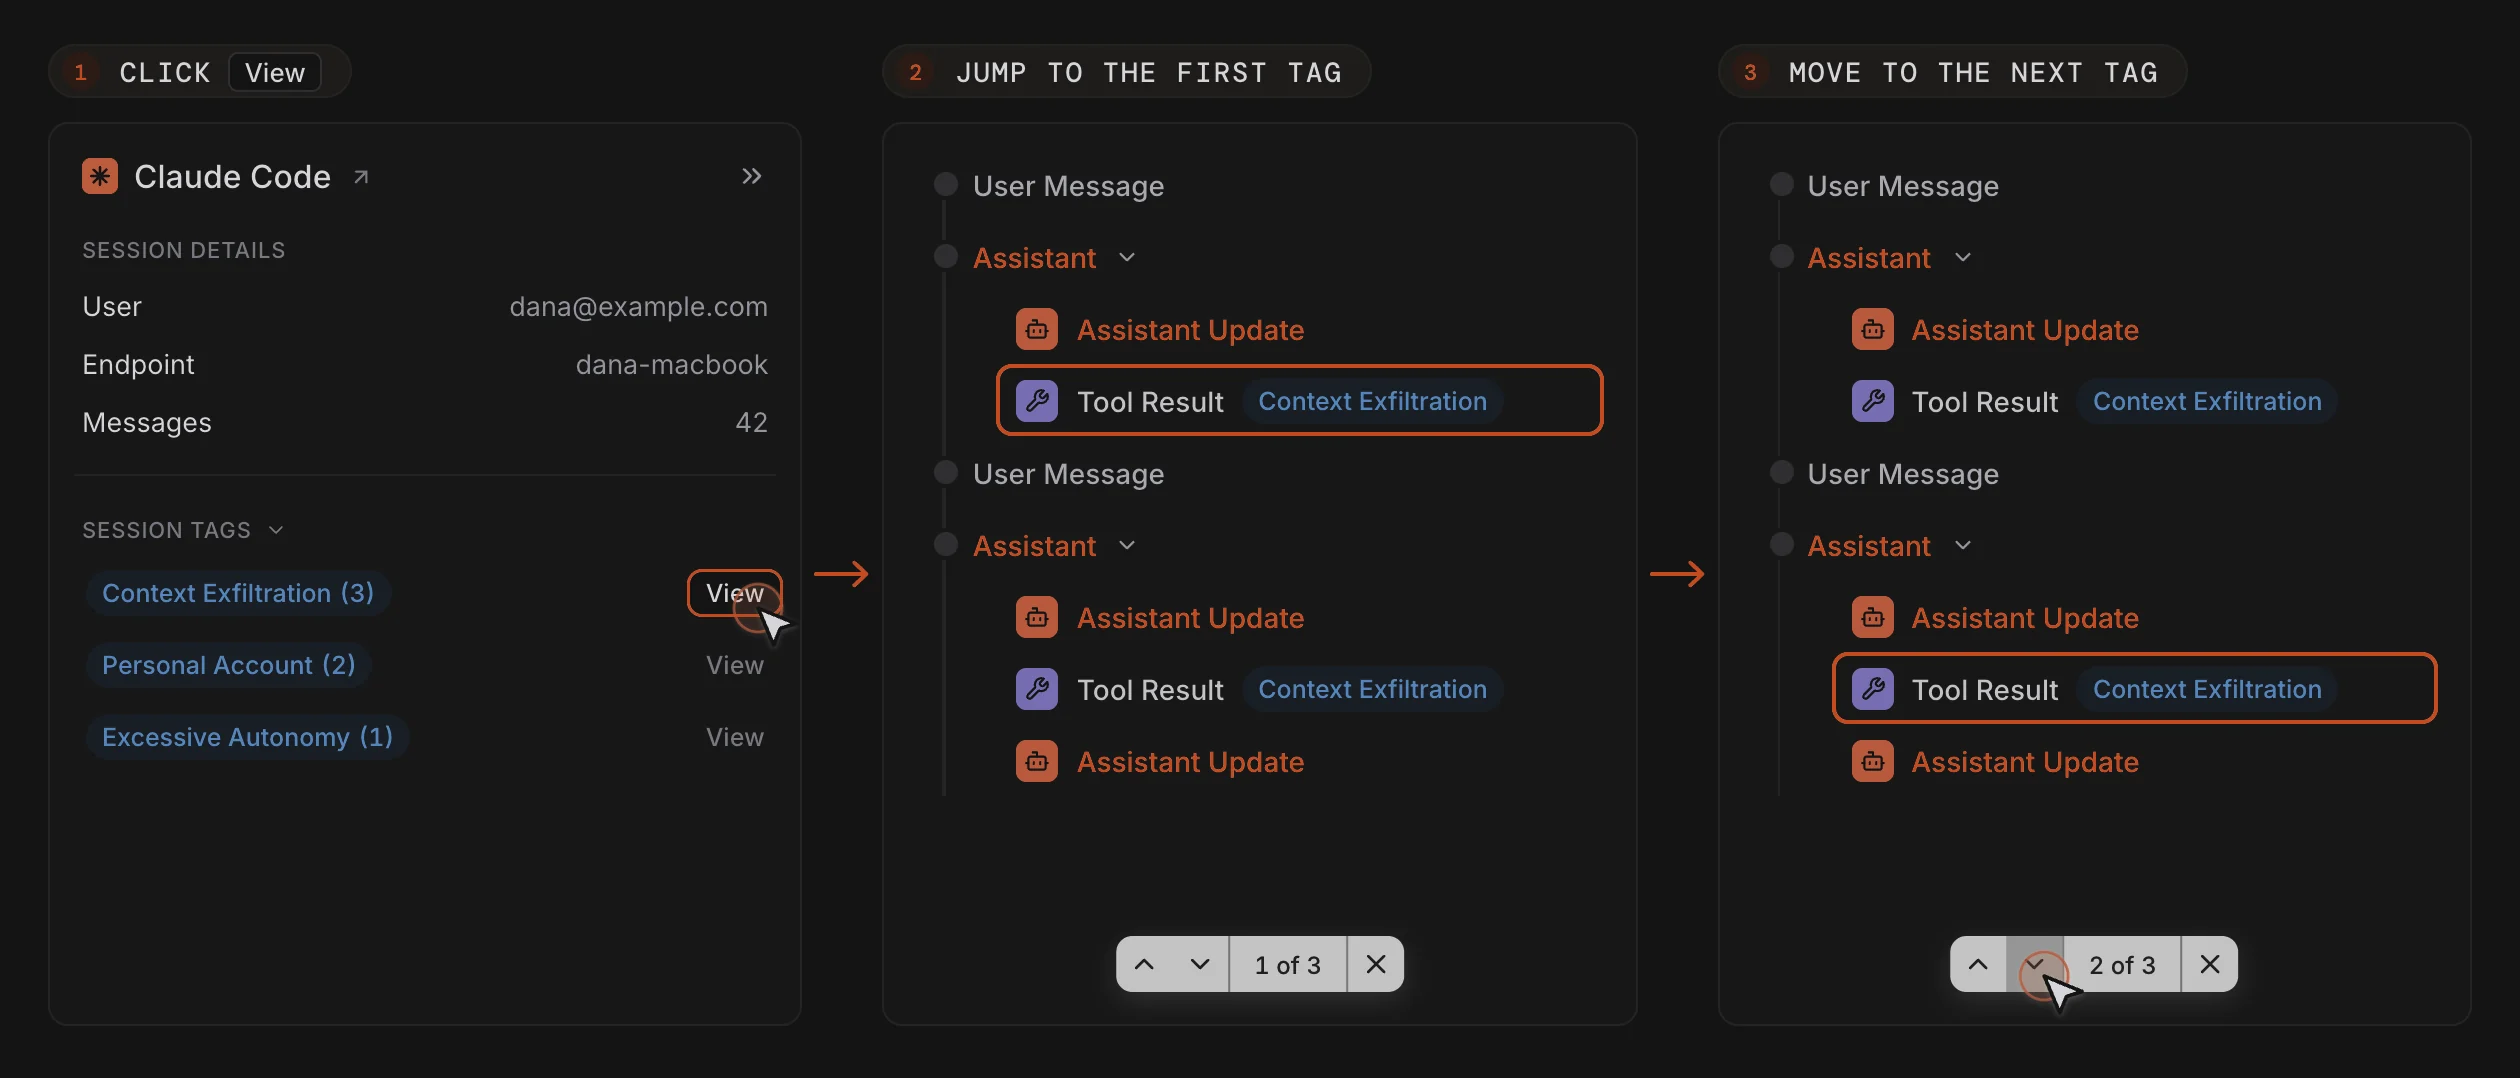Screen dimensions: 2520x1078
Task: Click the second Assistant Update robot icon, step 2 panel
Action: click(x=1037, y=618)
